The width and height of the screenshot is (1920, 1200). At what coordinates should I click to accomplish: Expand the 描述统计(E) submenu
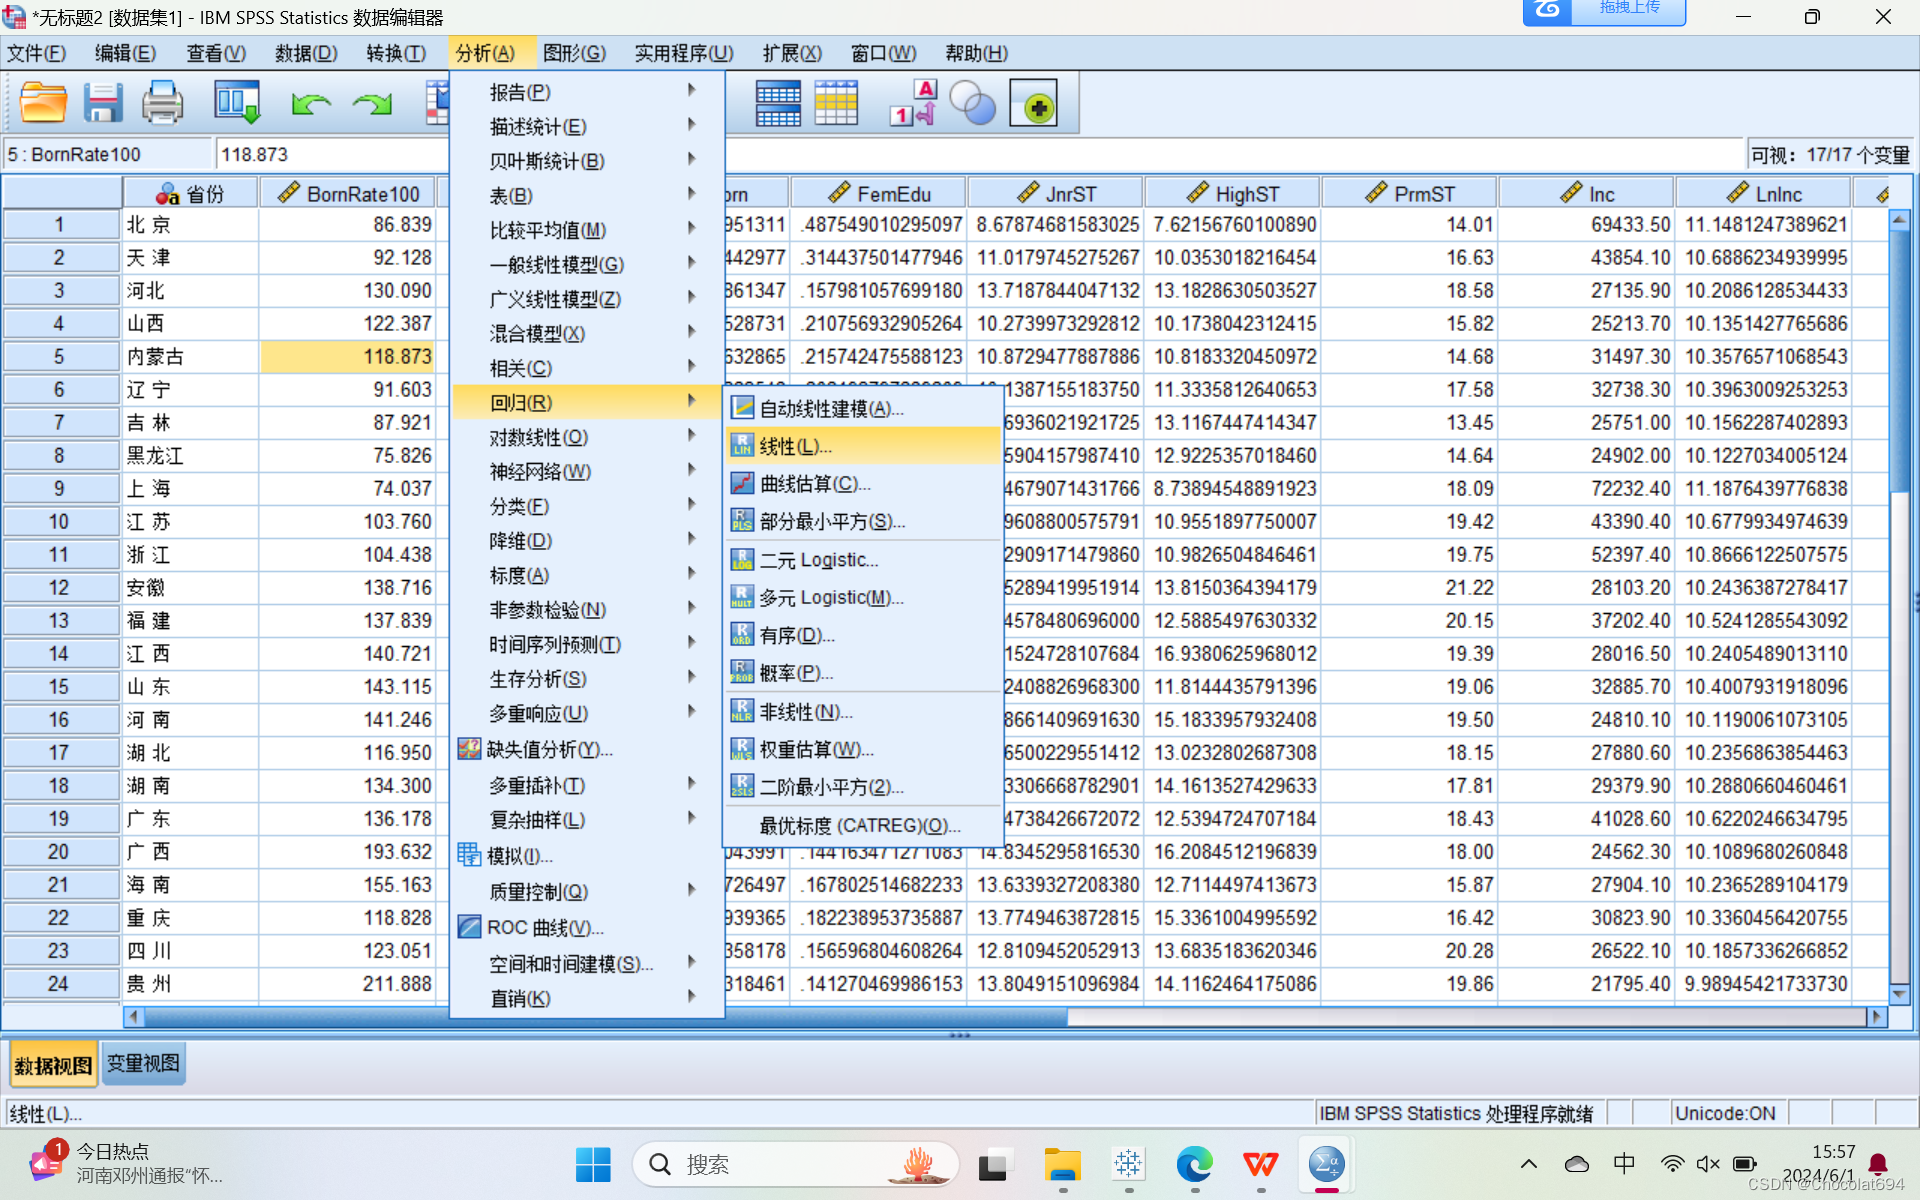(538, 126)
